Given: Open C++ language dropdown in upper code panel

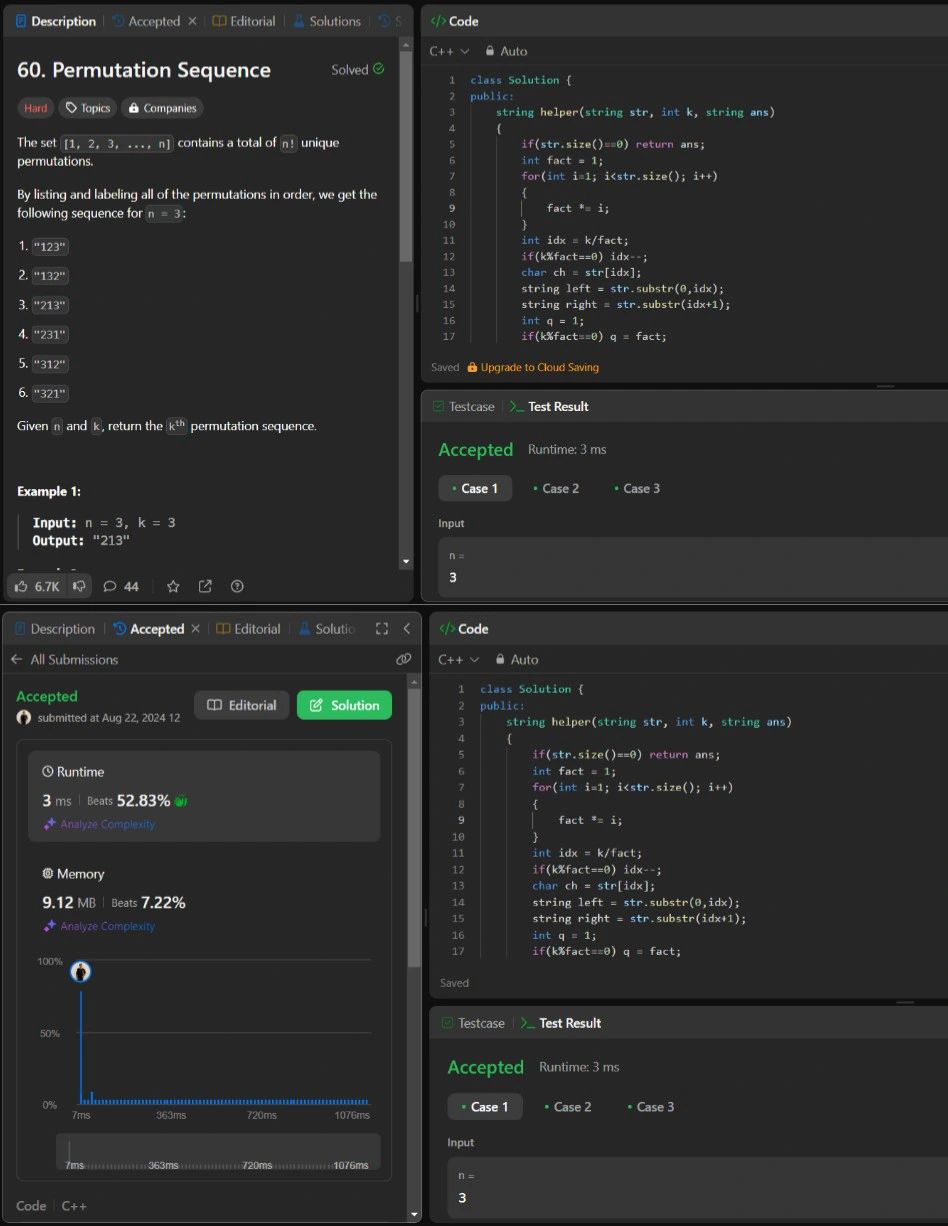Looking at the screenshot, I should pyautogui.click(x=448, y=51).
